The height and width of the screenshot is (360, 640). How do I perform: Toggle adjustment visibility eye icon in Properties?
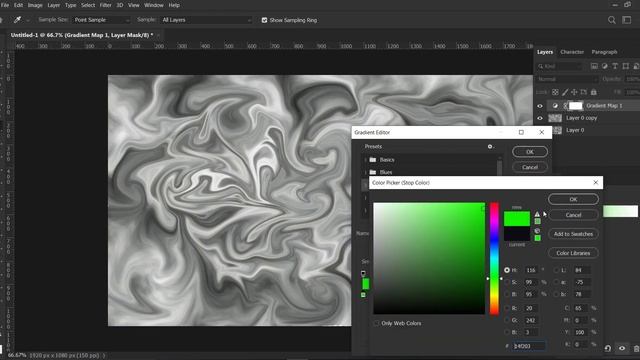tap(622, 348)
